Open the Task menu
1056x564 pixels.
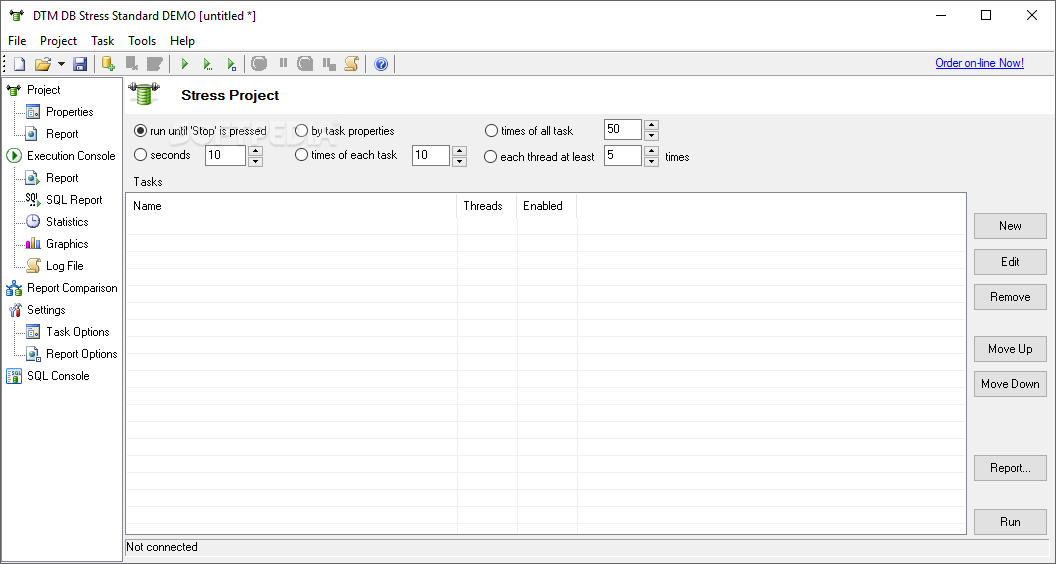pyautogui.click(x=102, y=41)
